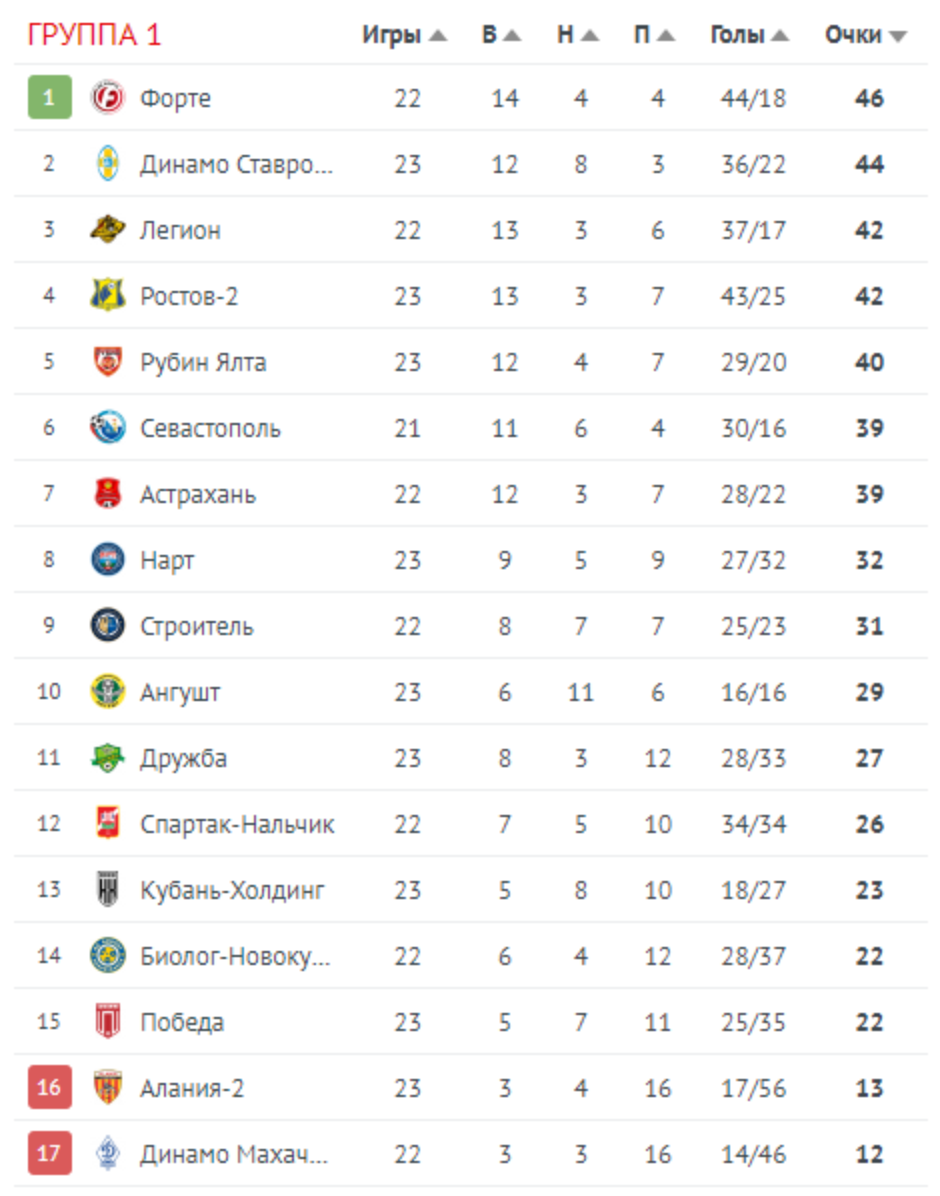Click the Форте team logo icon
The width and height of the screenshot is (940, 1196).
click(x=108, y=98)
